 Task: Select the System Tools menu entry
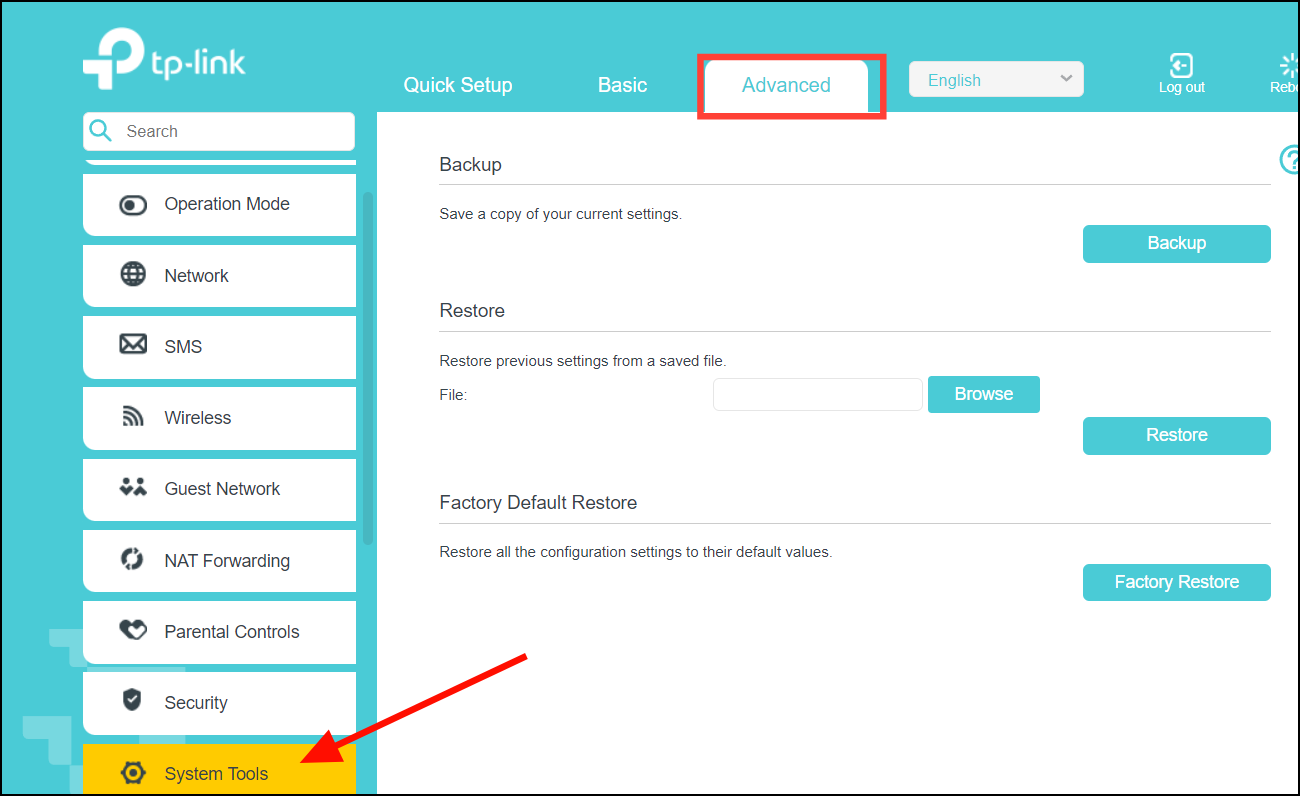coord(219,770)
